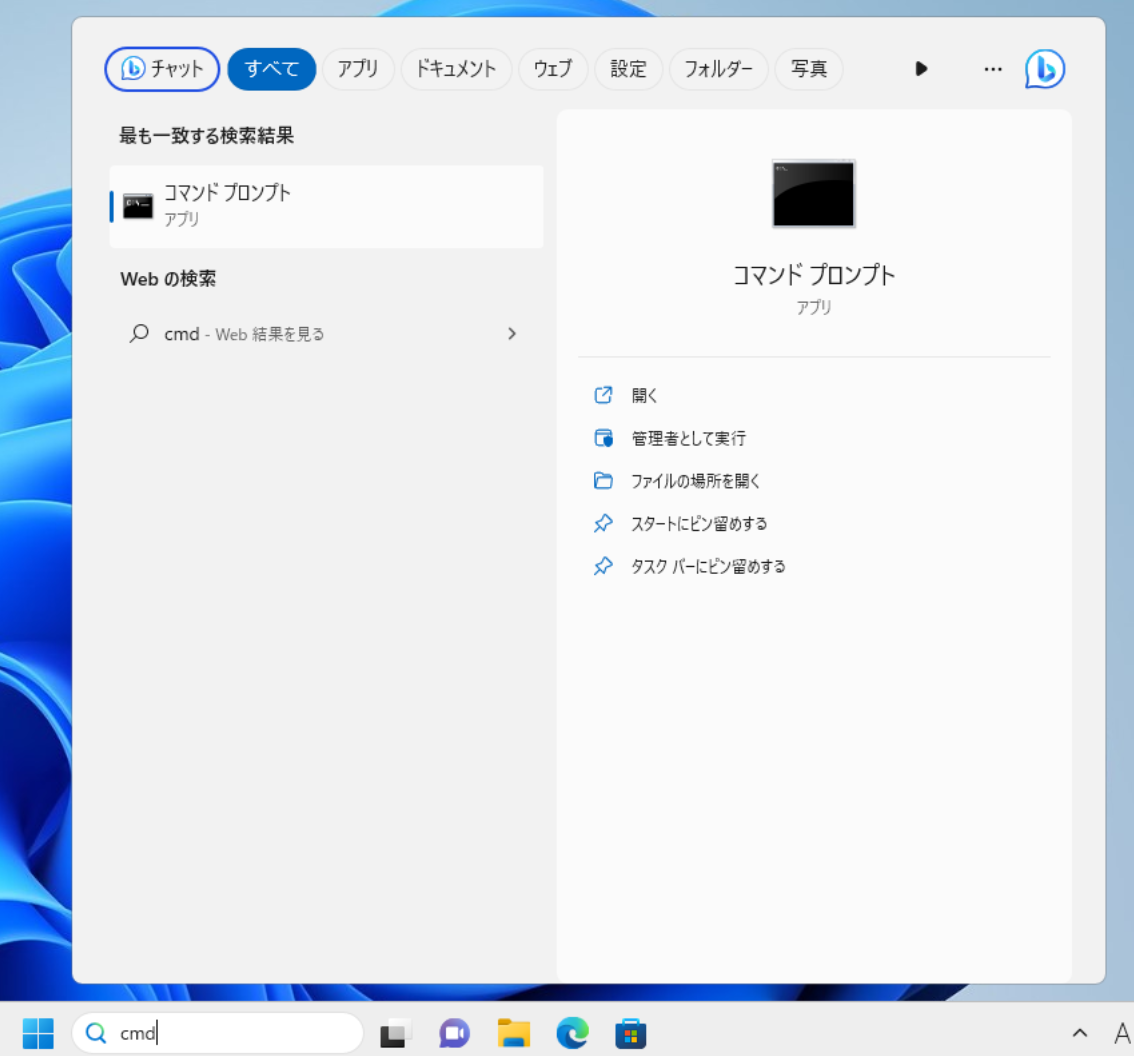The width and height of the screenshot is (1134, 1056).
Task: Switch to the フォルダー filter tab
Action: [718, 69]
